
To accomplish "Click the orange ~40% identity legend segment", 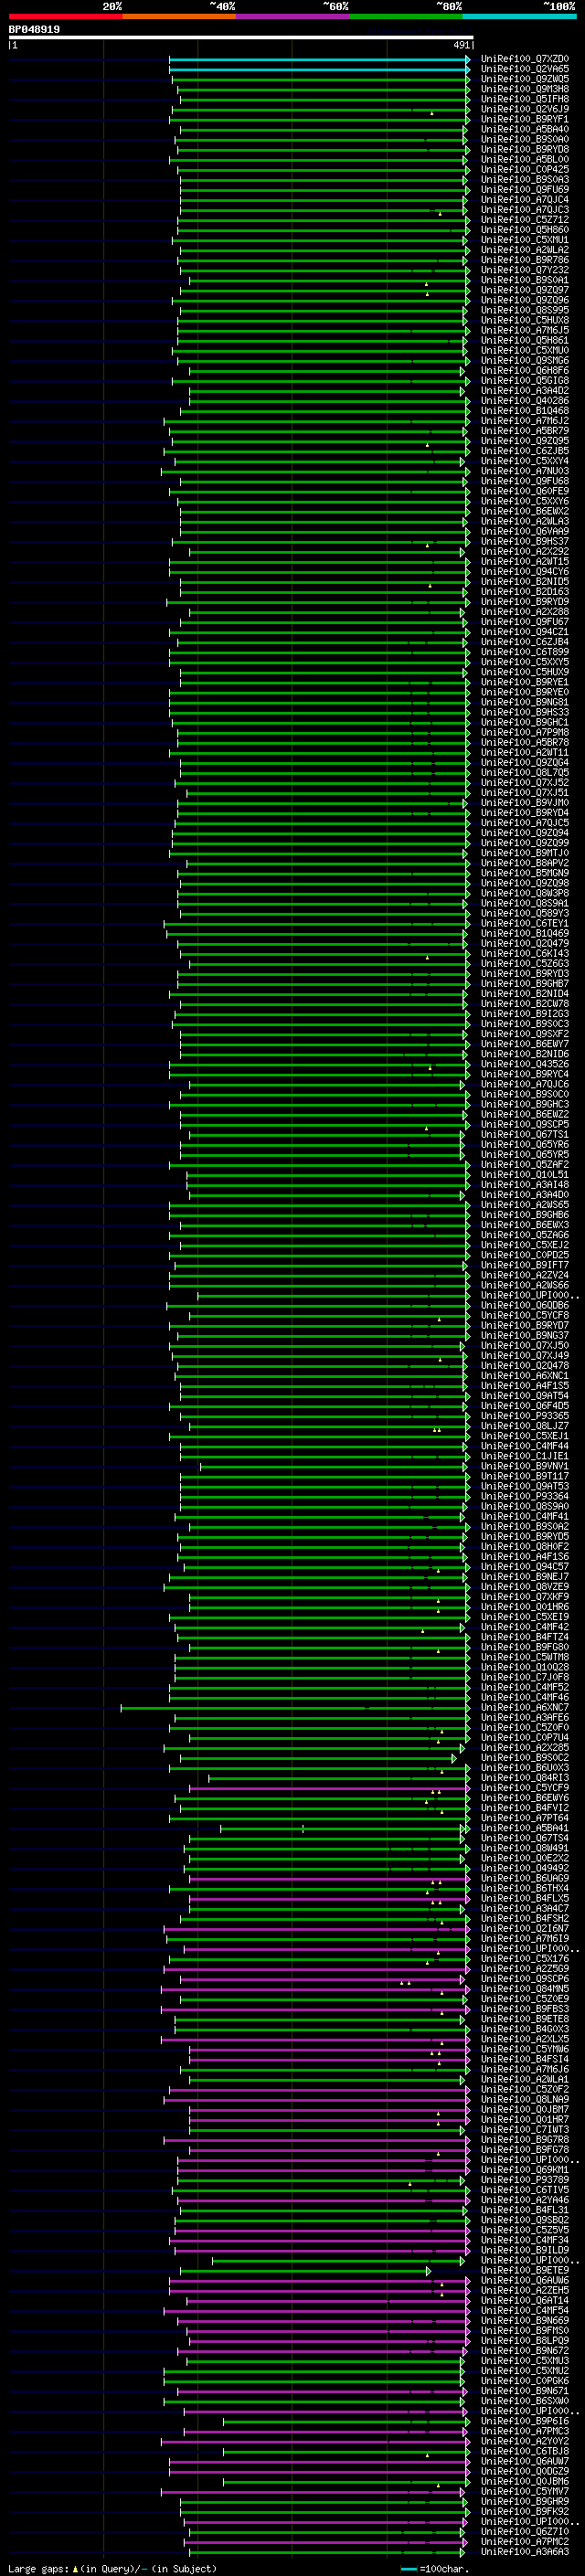I will (x=179, y=16).
